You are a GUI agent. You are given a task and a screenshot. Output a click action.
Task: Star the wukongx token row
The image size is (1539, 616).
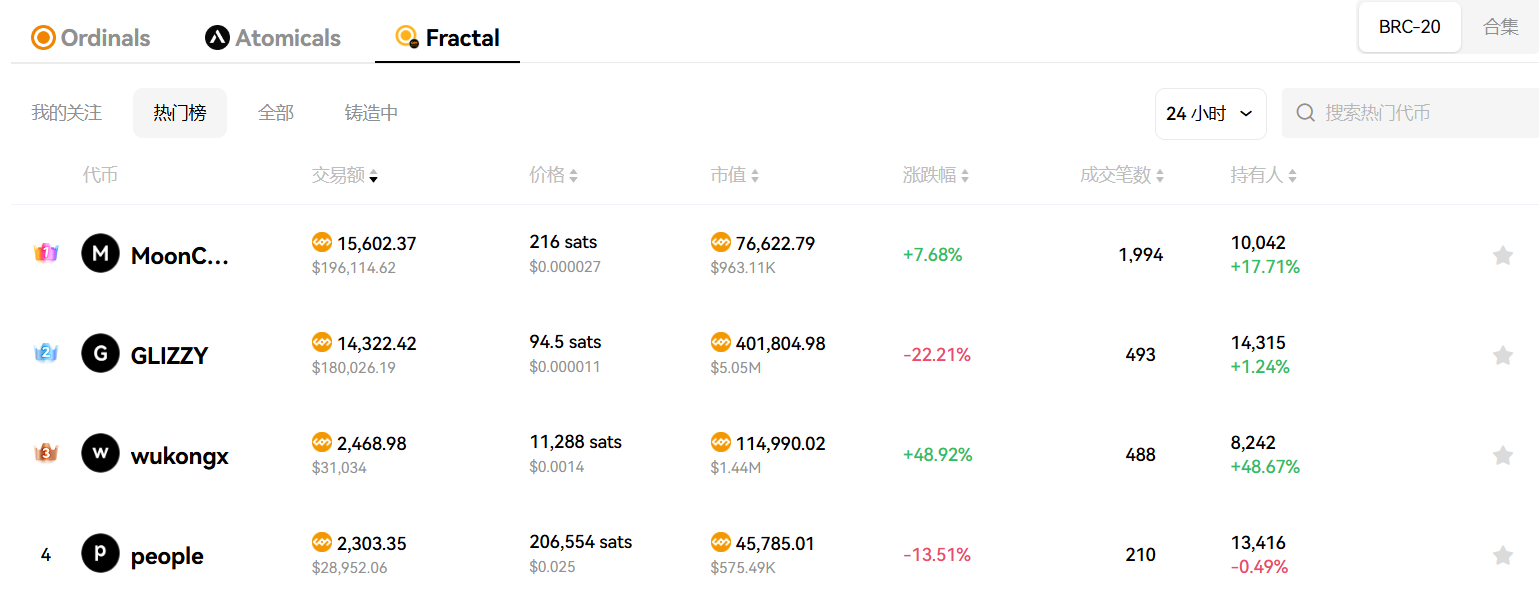1502,455
